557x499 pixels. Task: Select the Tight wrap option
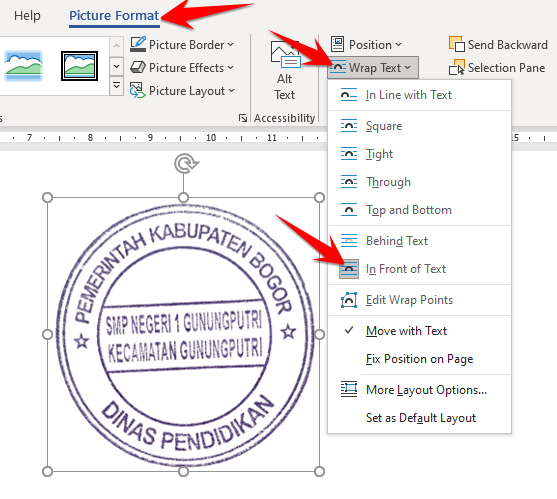[419, 154]
